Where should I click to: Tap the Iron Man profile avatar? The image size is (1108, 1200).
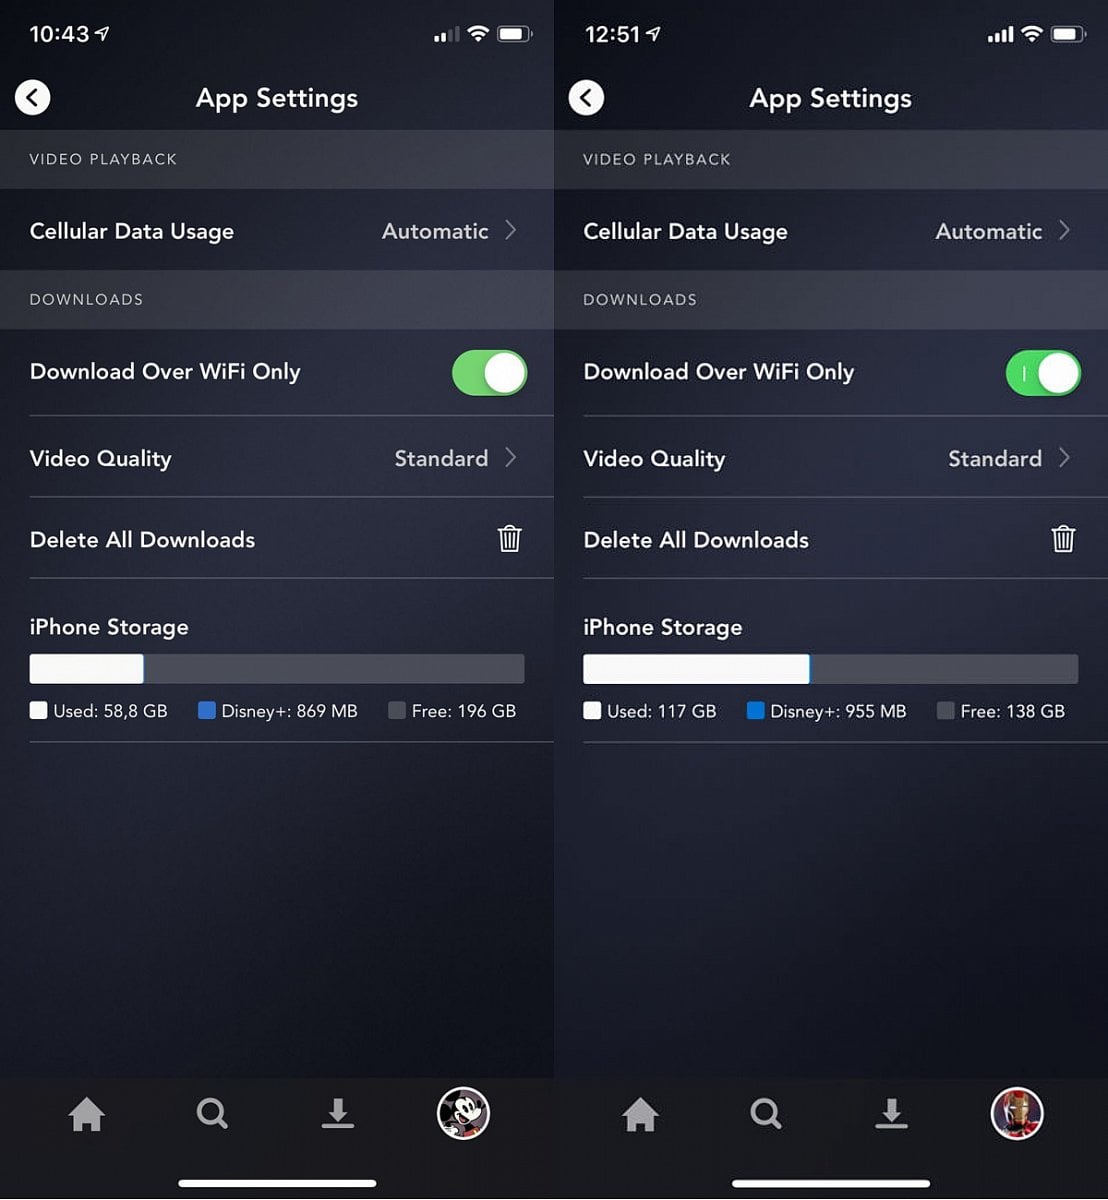click(1017, 1113)
